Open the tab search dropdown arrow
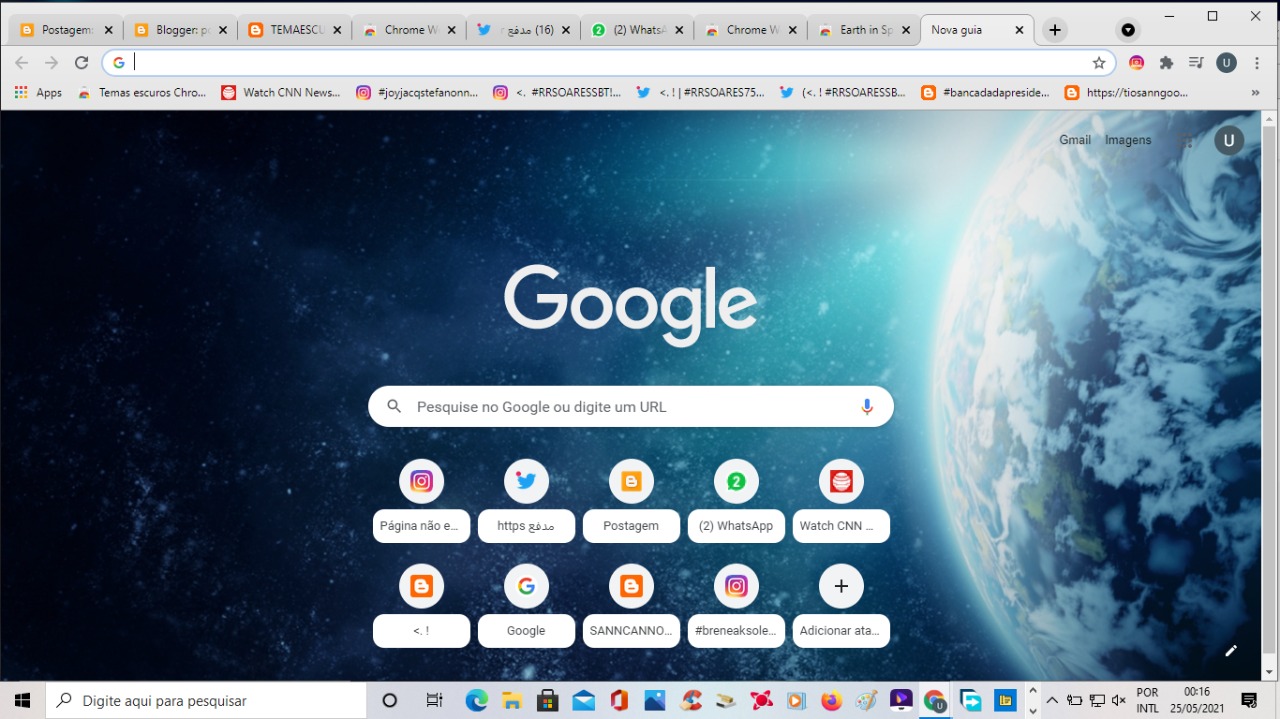Viewport: 1280px width, 719px height. 1128,30
